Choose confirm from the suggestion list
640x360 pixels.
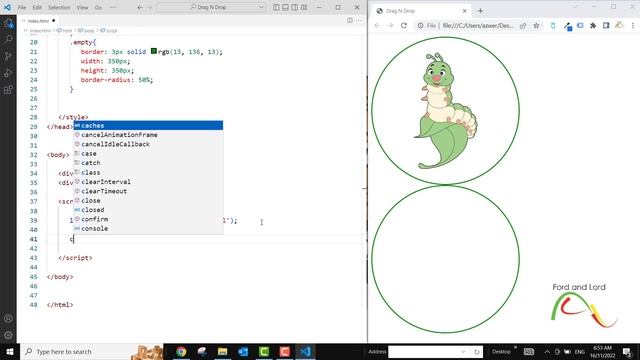[148, 219]
